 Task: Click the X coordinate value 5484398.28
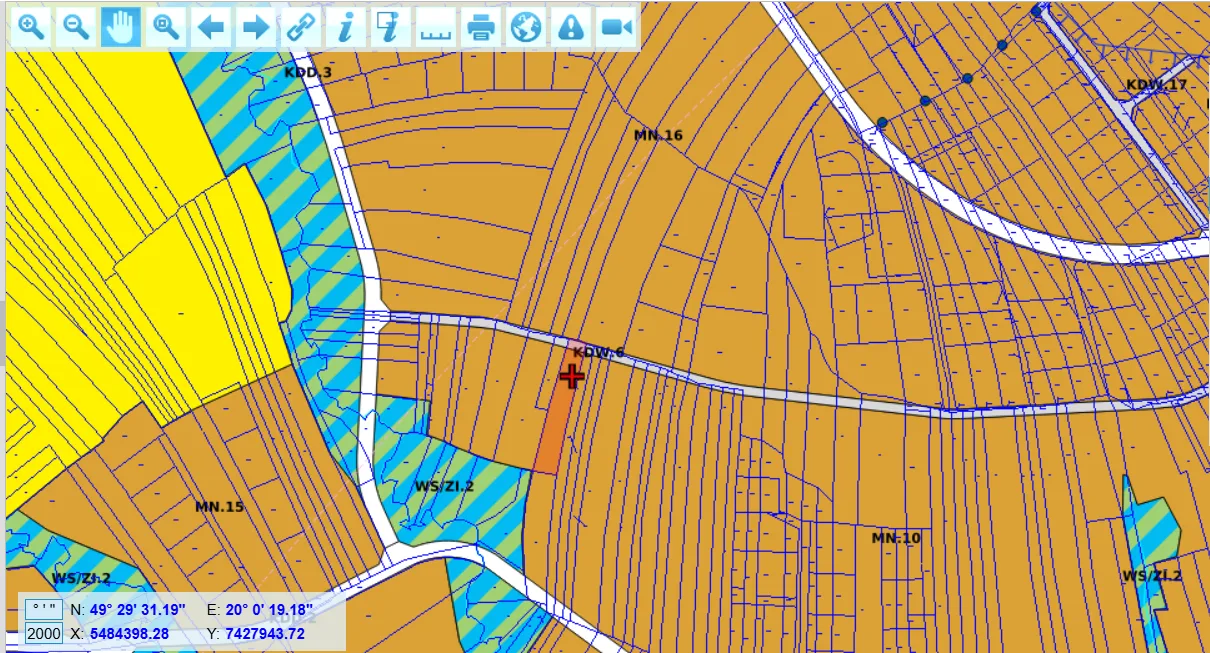pyautogui.click(x=129, y=633)
